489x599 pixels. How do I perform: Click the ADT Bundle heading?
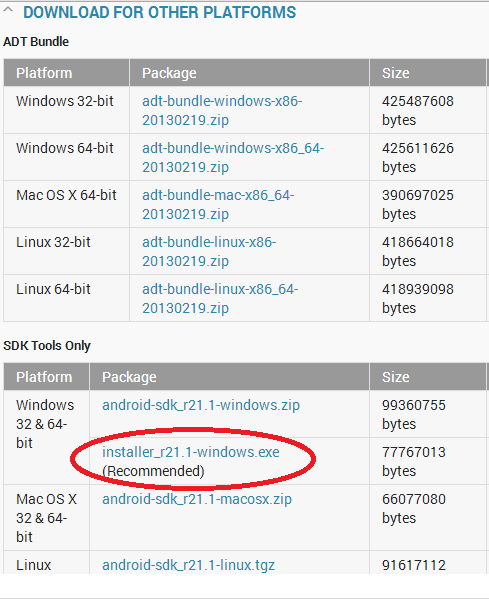36,41
